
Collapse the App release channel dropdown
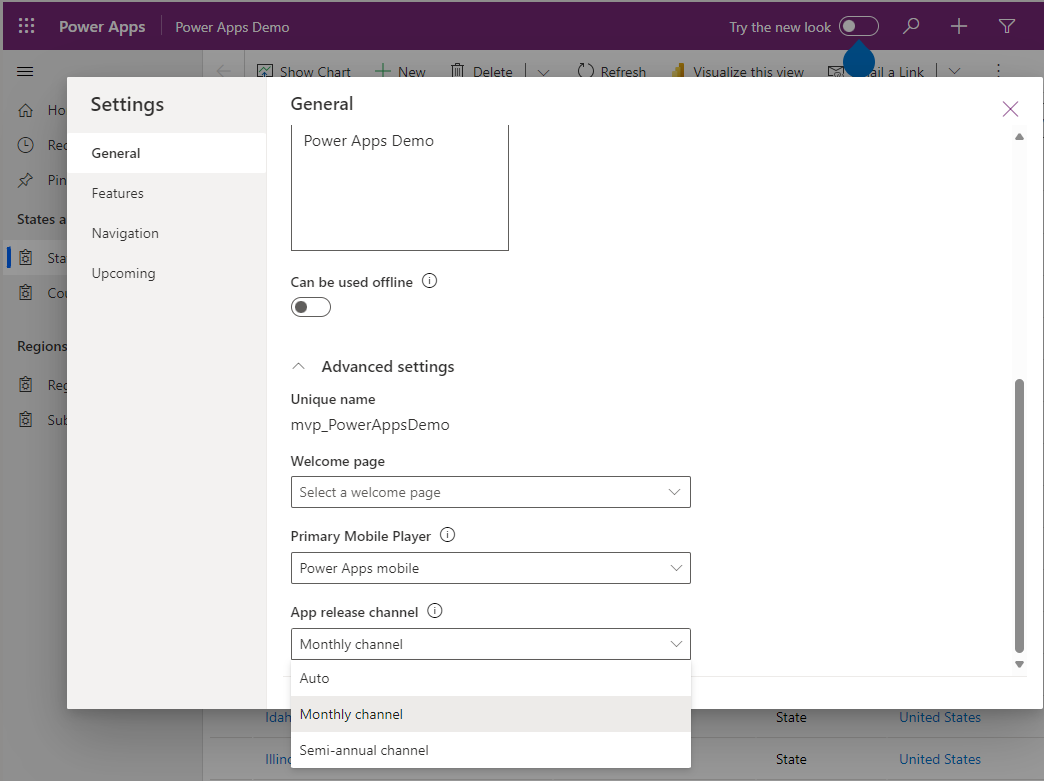point(491,644)
